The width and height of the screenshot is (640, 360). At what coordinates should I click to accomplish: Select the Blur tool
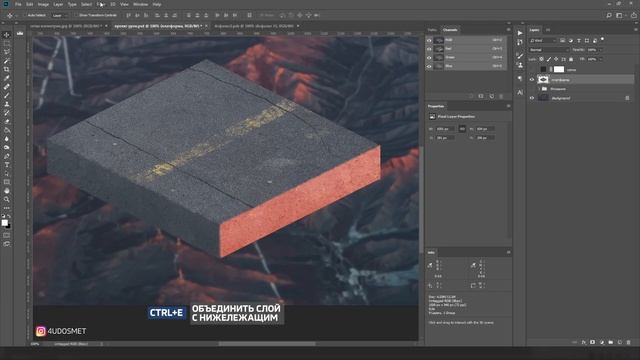point(6,139)
